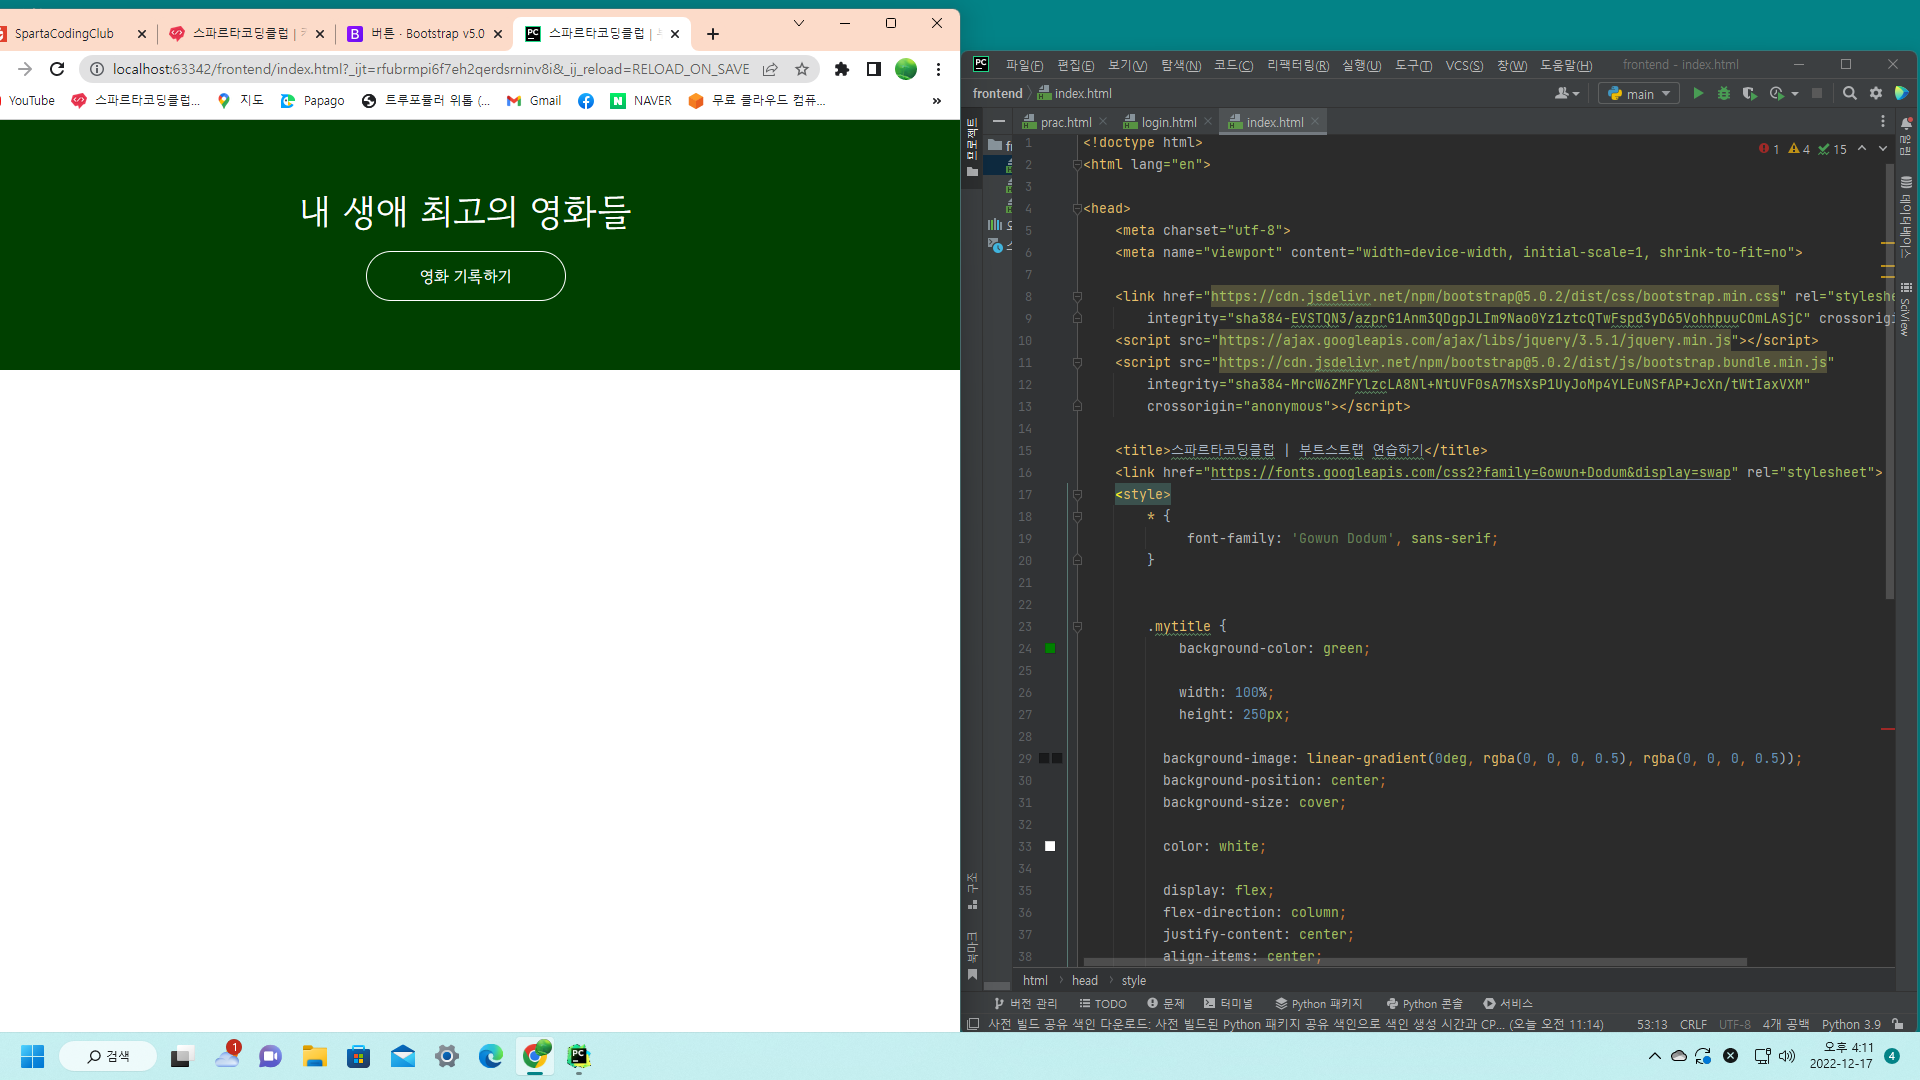Switch to the prac.html editor tab
Viewport: 1920px width, 1080px height.
pos(1065,122)
